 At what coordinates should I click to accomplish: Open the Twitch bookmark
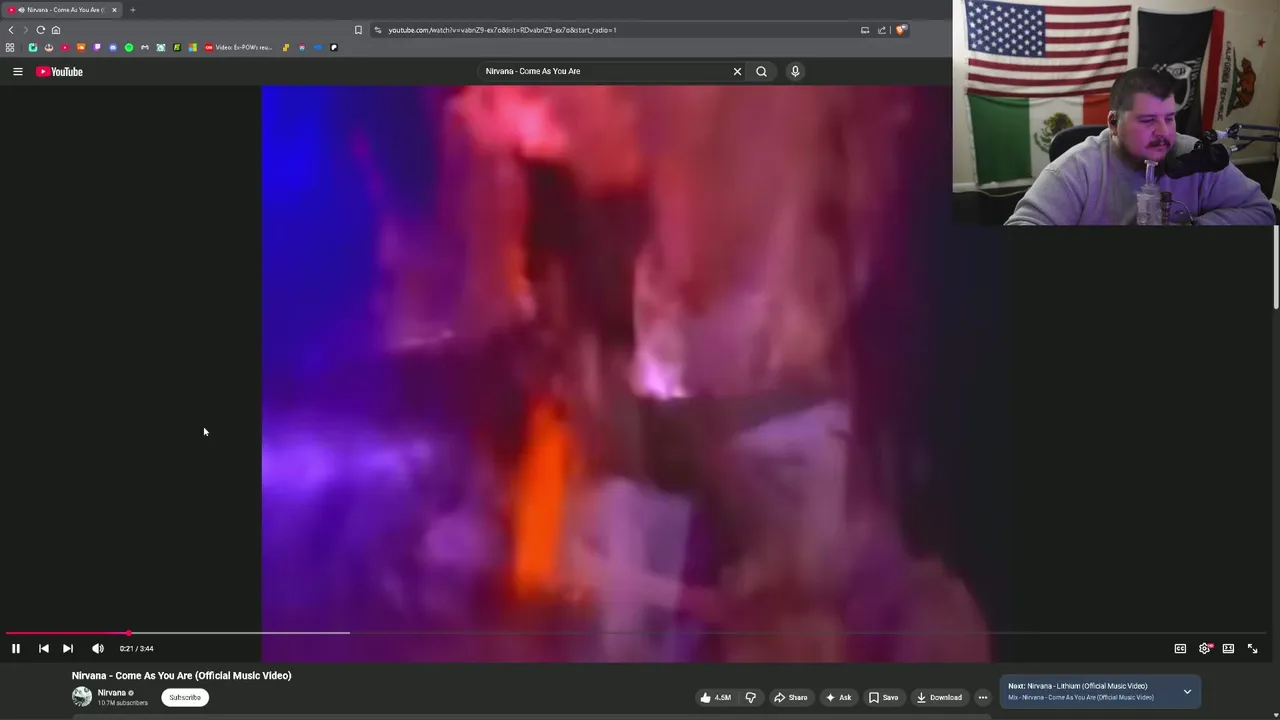point(97,47)
